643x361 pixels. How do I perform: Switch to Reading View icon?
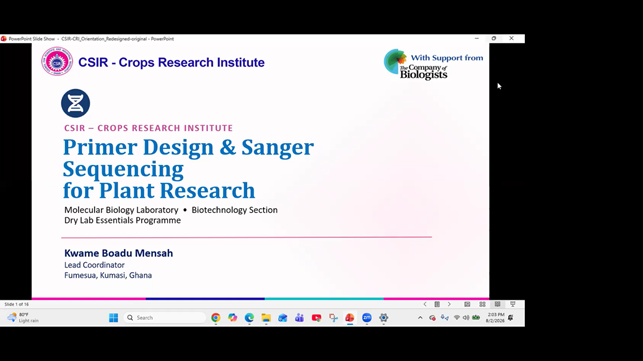click(x=497, y=304)
